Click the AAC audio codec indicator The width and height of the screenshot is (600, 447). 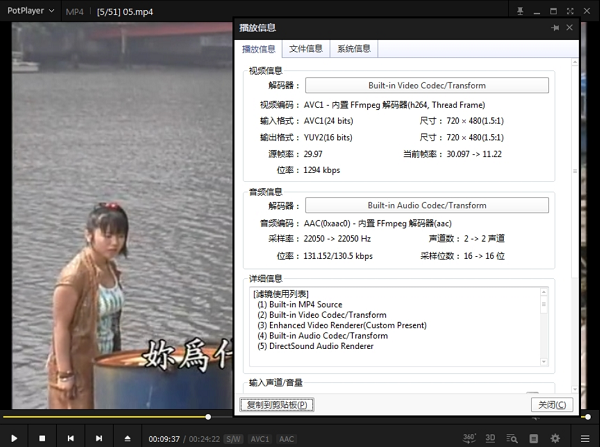tap(286, 438)
